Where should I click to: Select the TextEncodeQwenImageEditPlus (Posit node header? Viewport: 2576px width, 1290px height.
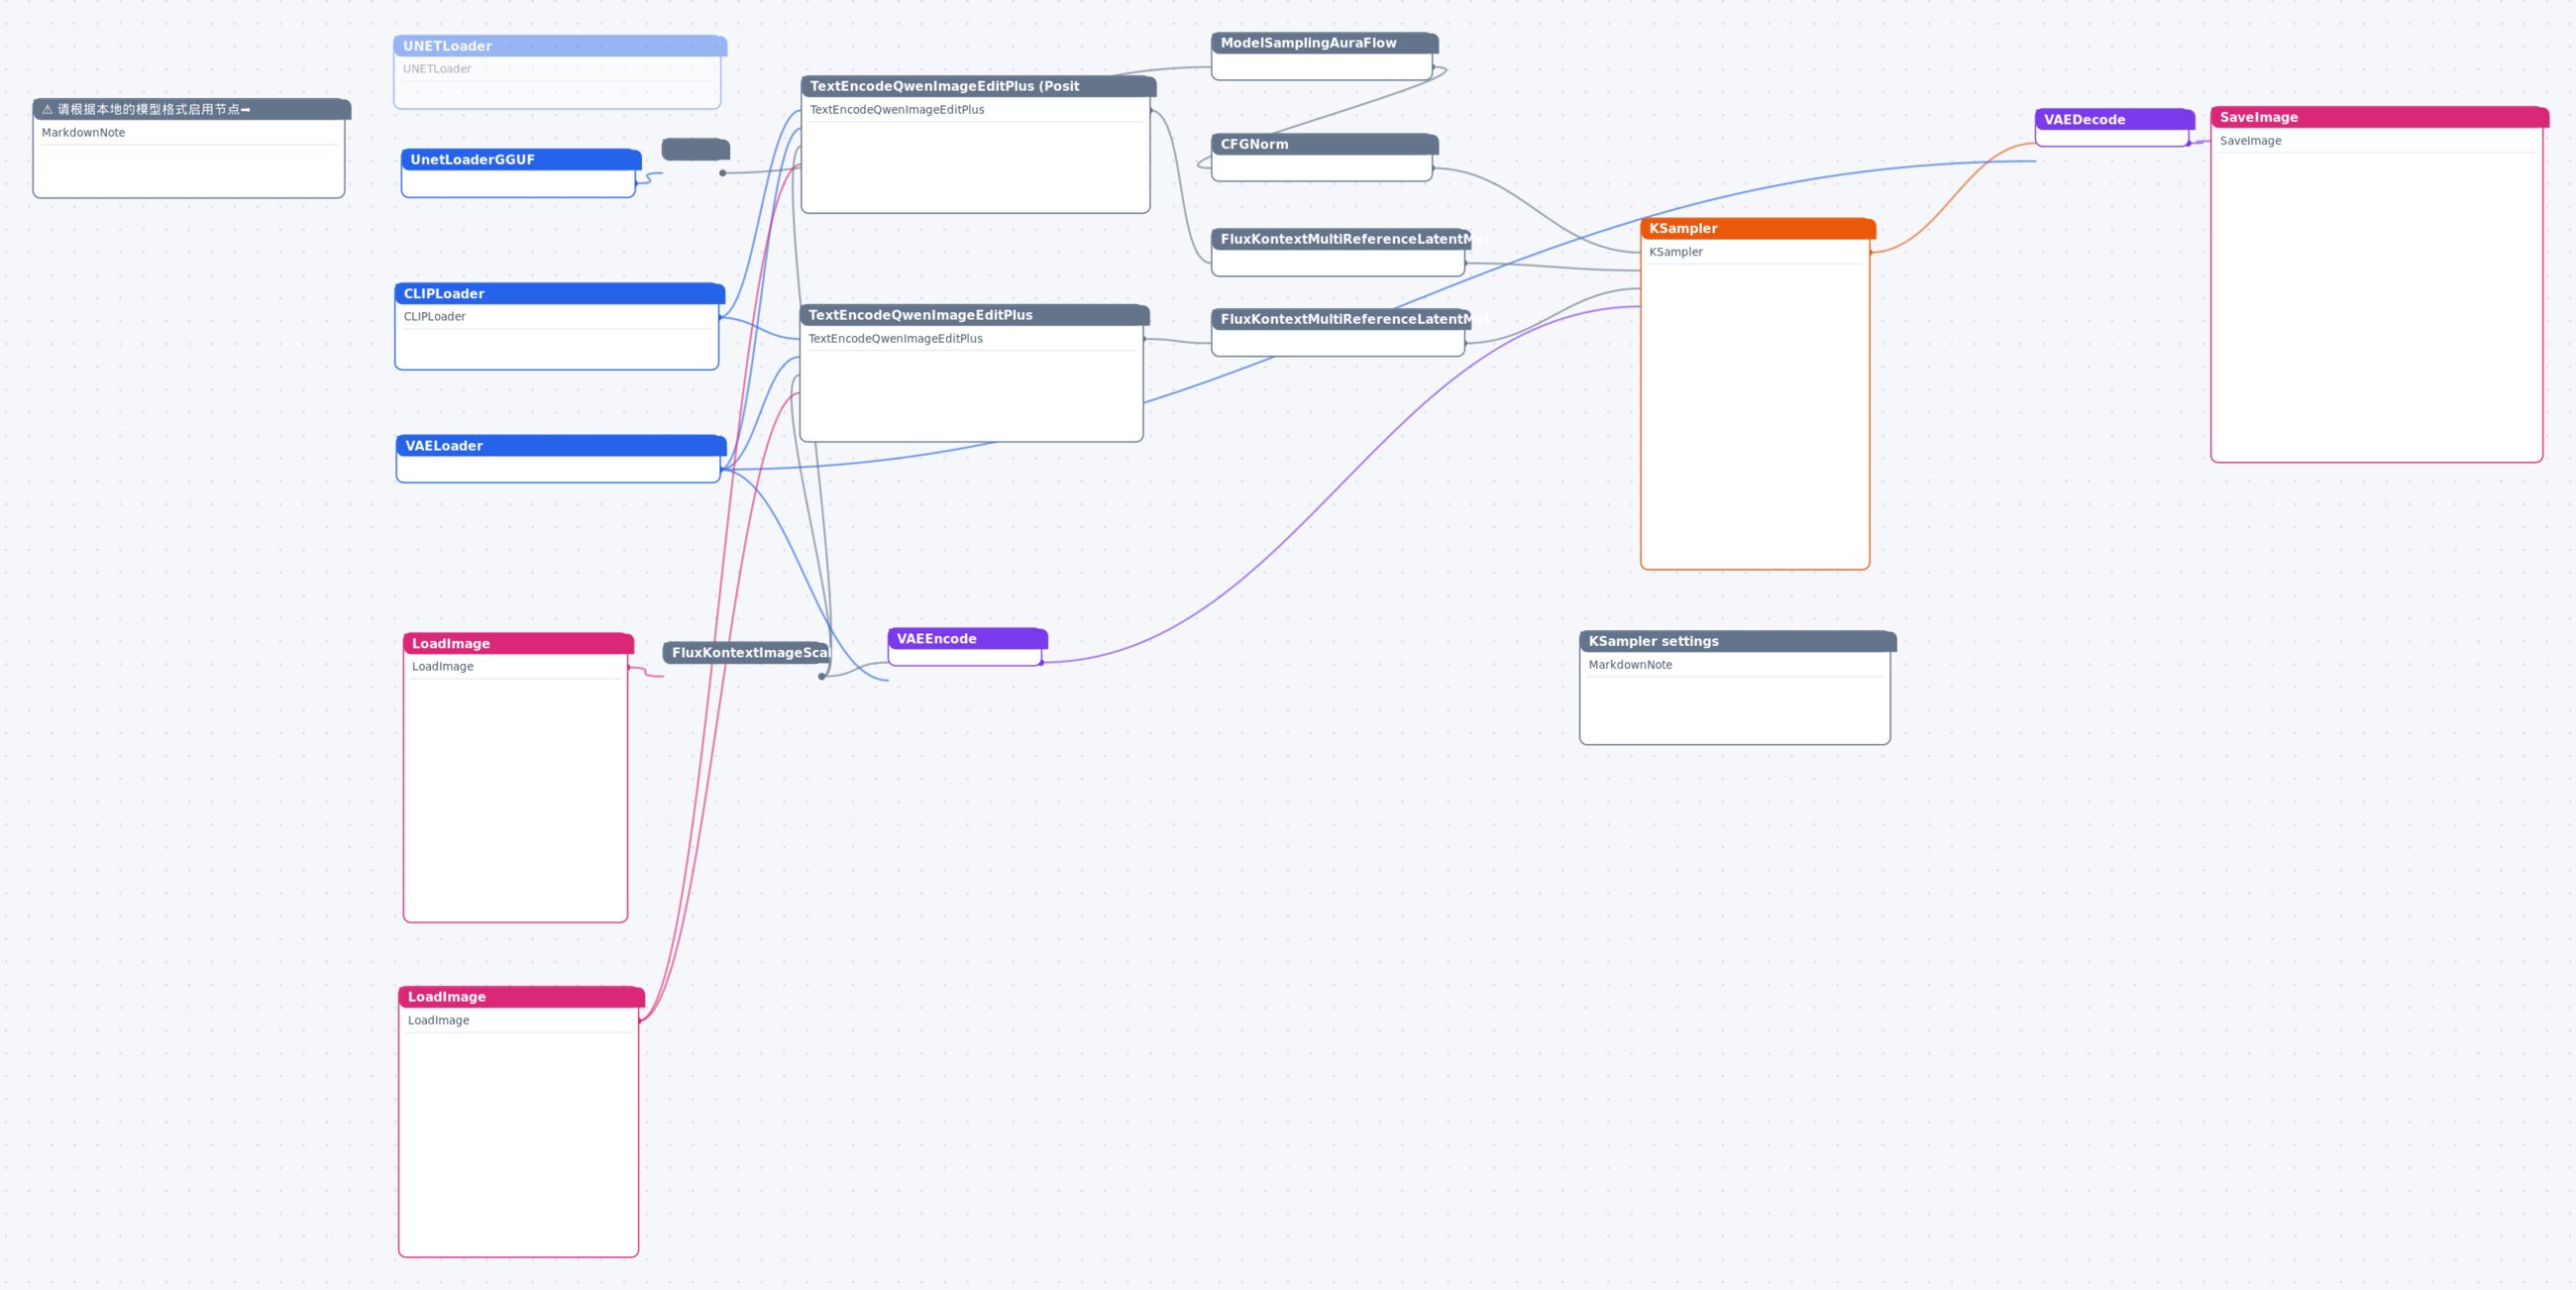coord(978,86)
